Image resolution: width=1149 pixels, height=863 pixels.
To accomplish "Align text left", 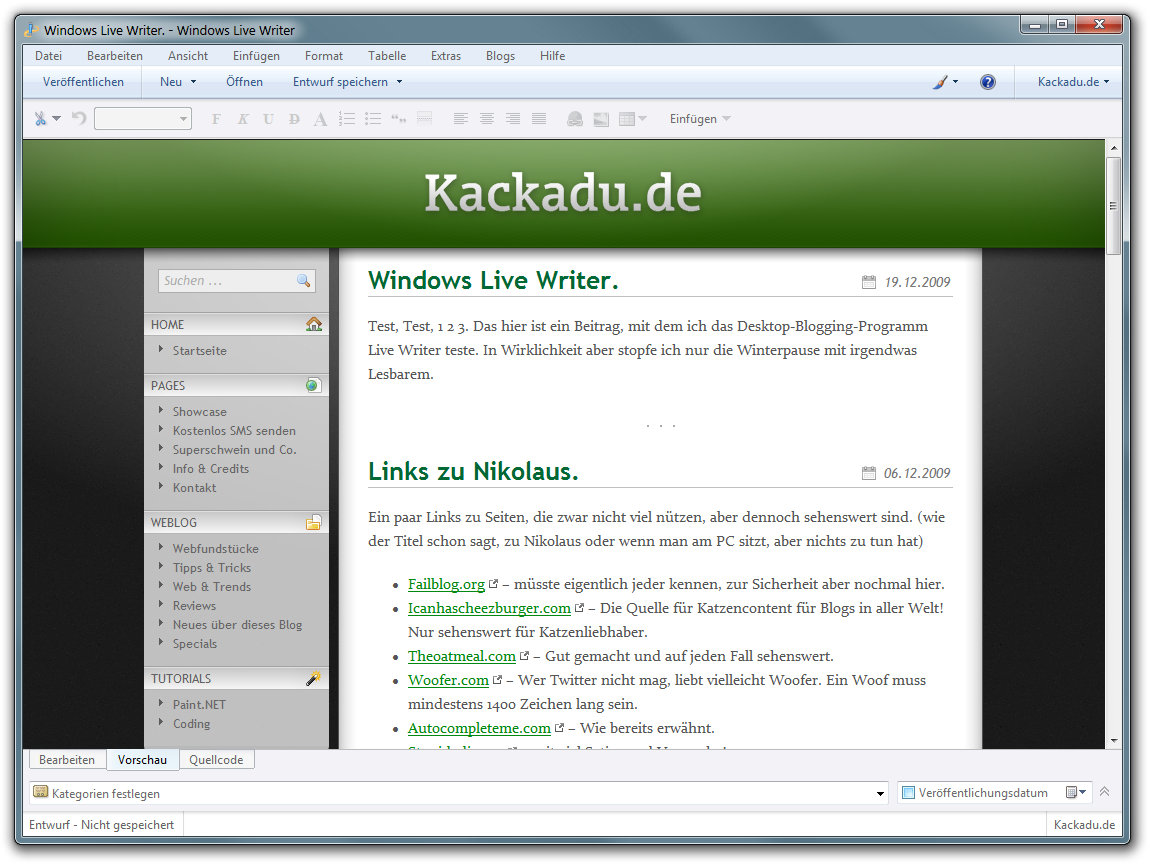I will 461,119.
